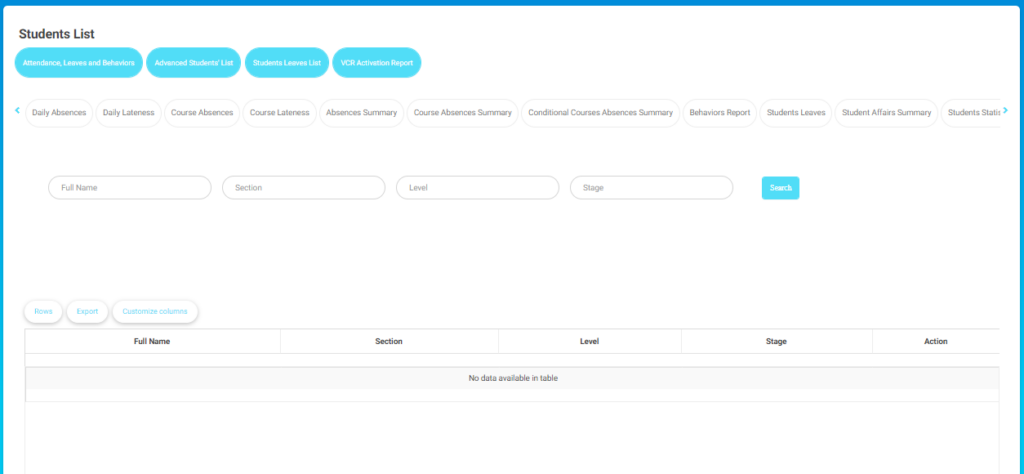Open the Rows dropdown button
Image resolution: width=1024 pixels, height=474 pixels.
[x=43, y=311]
